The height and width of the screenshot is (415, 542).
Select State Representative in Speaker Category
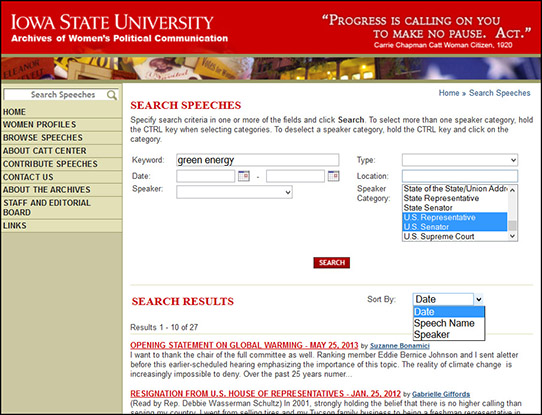455,198
